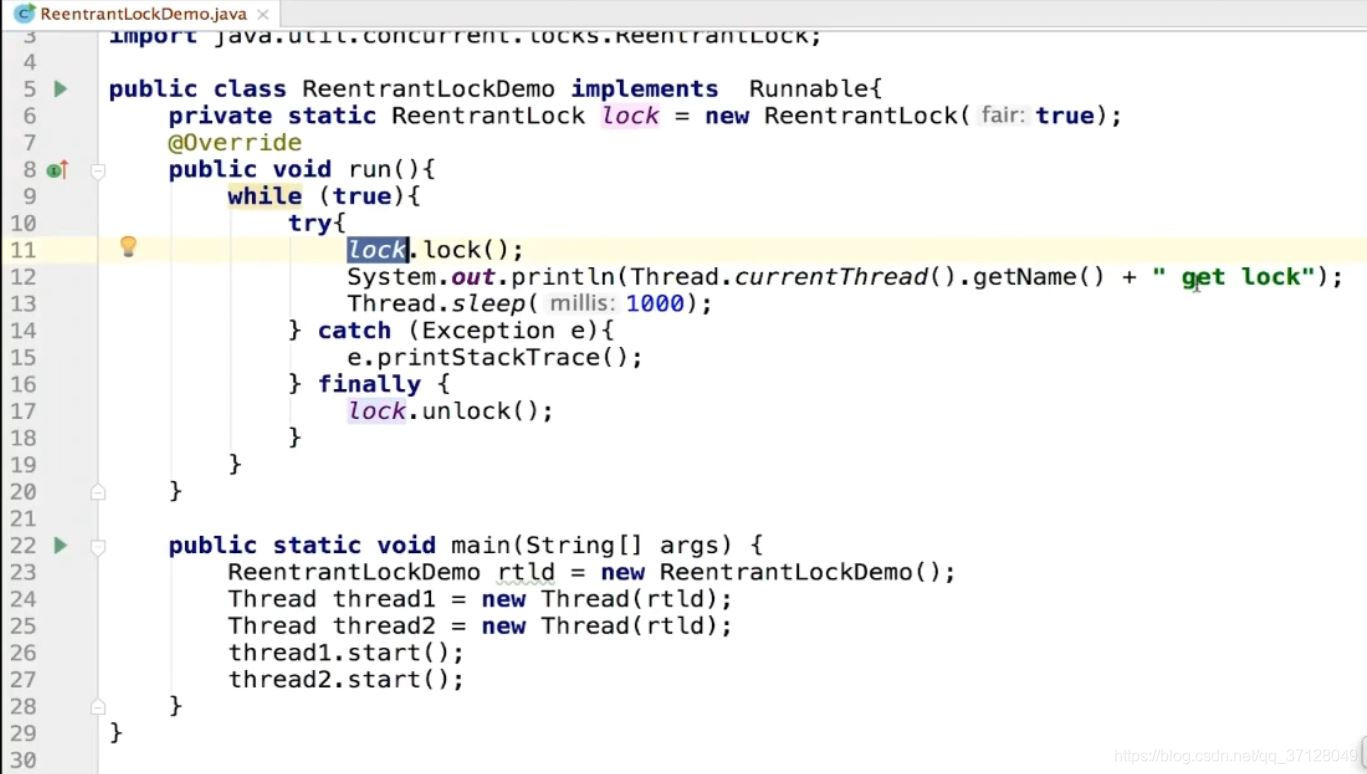The width and height of the screenshot is (1367, 774).
Task: Click the 'implements' keyword
Action: [x=644, y=89]
